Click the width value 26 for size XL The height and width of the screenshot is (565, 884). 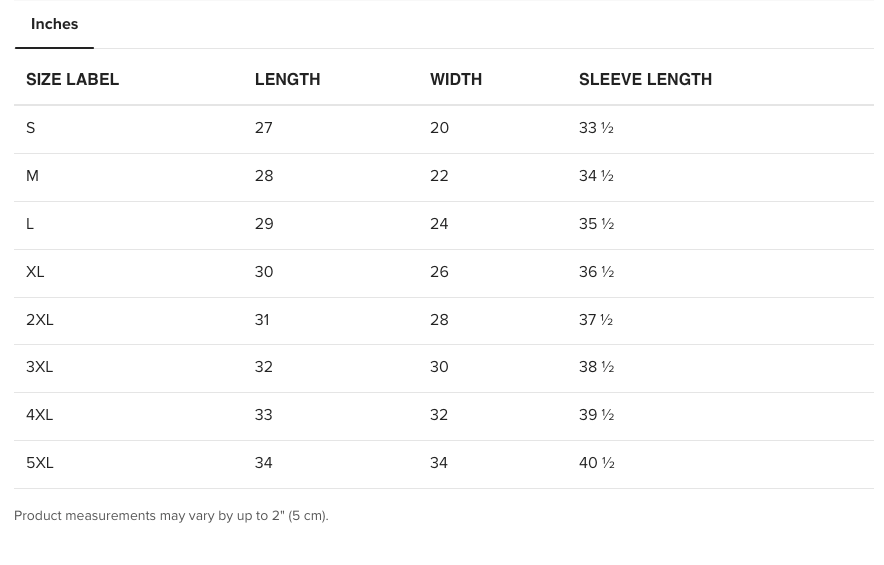pyautogui.click(x=439, y=272)
